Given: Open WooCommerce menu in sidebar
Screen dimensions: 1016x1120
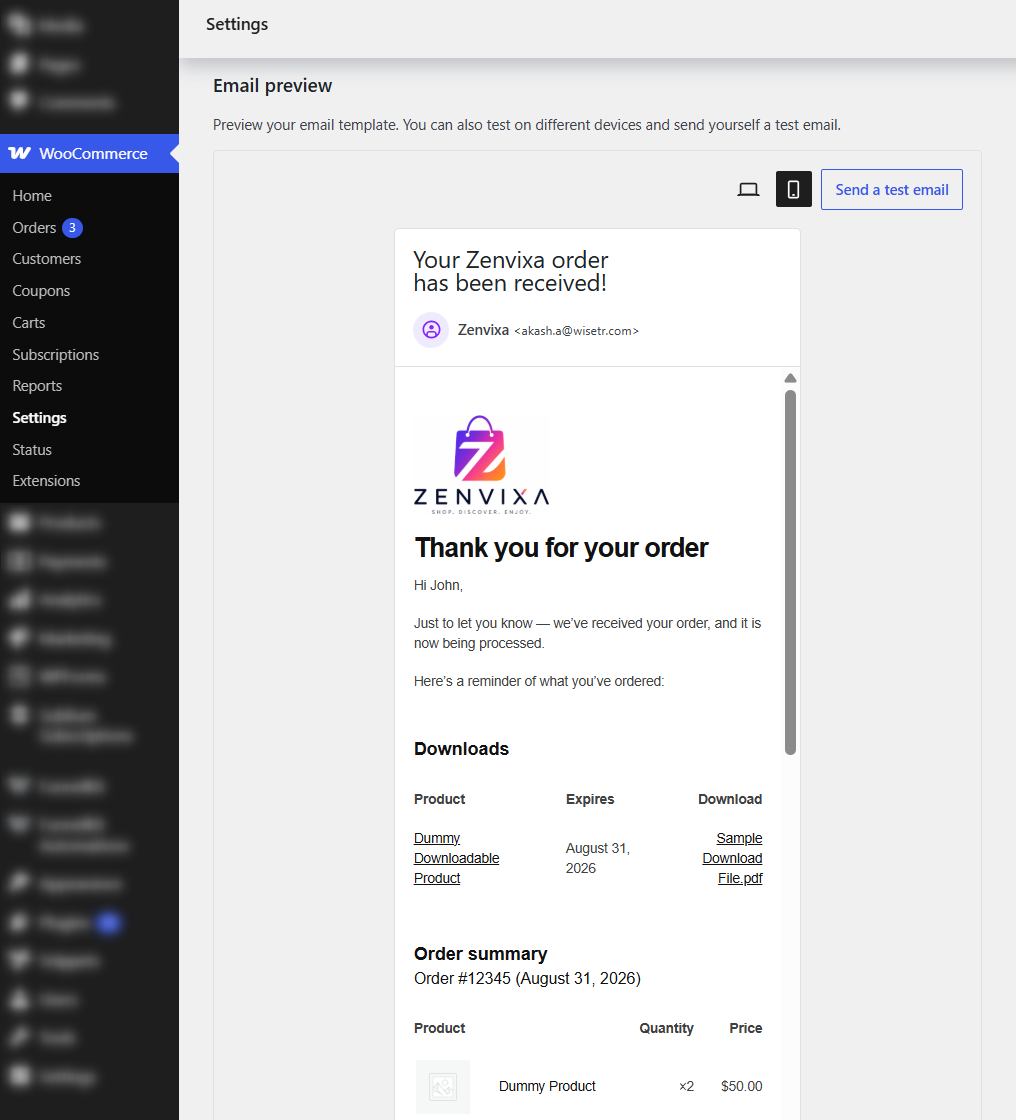Looking at the screenshot, I should [x=89, y=154].
